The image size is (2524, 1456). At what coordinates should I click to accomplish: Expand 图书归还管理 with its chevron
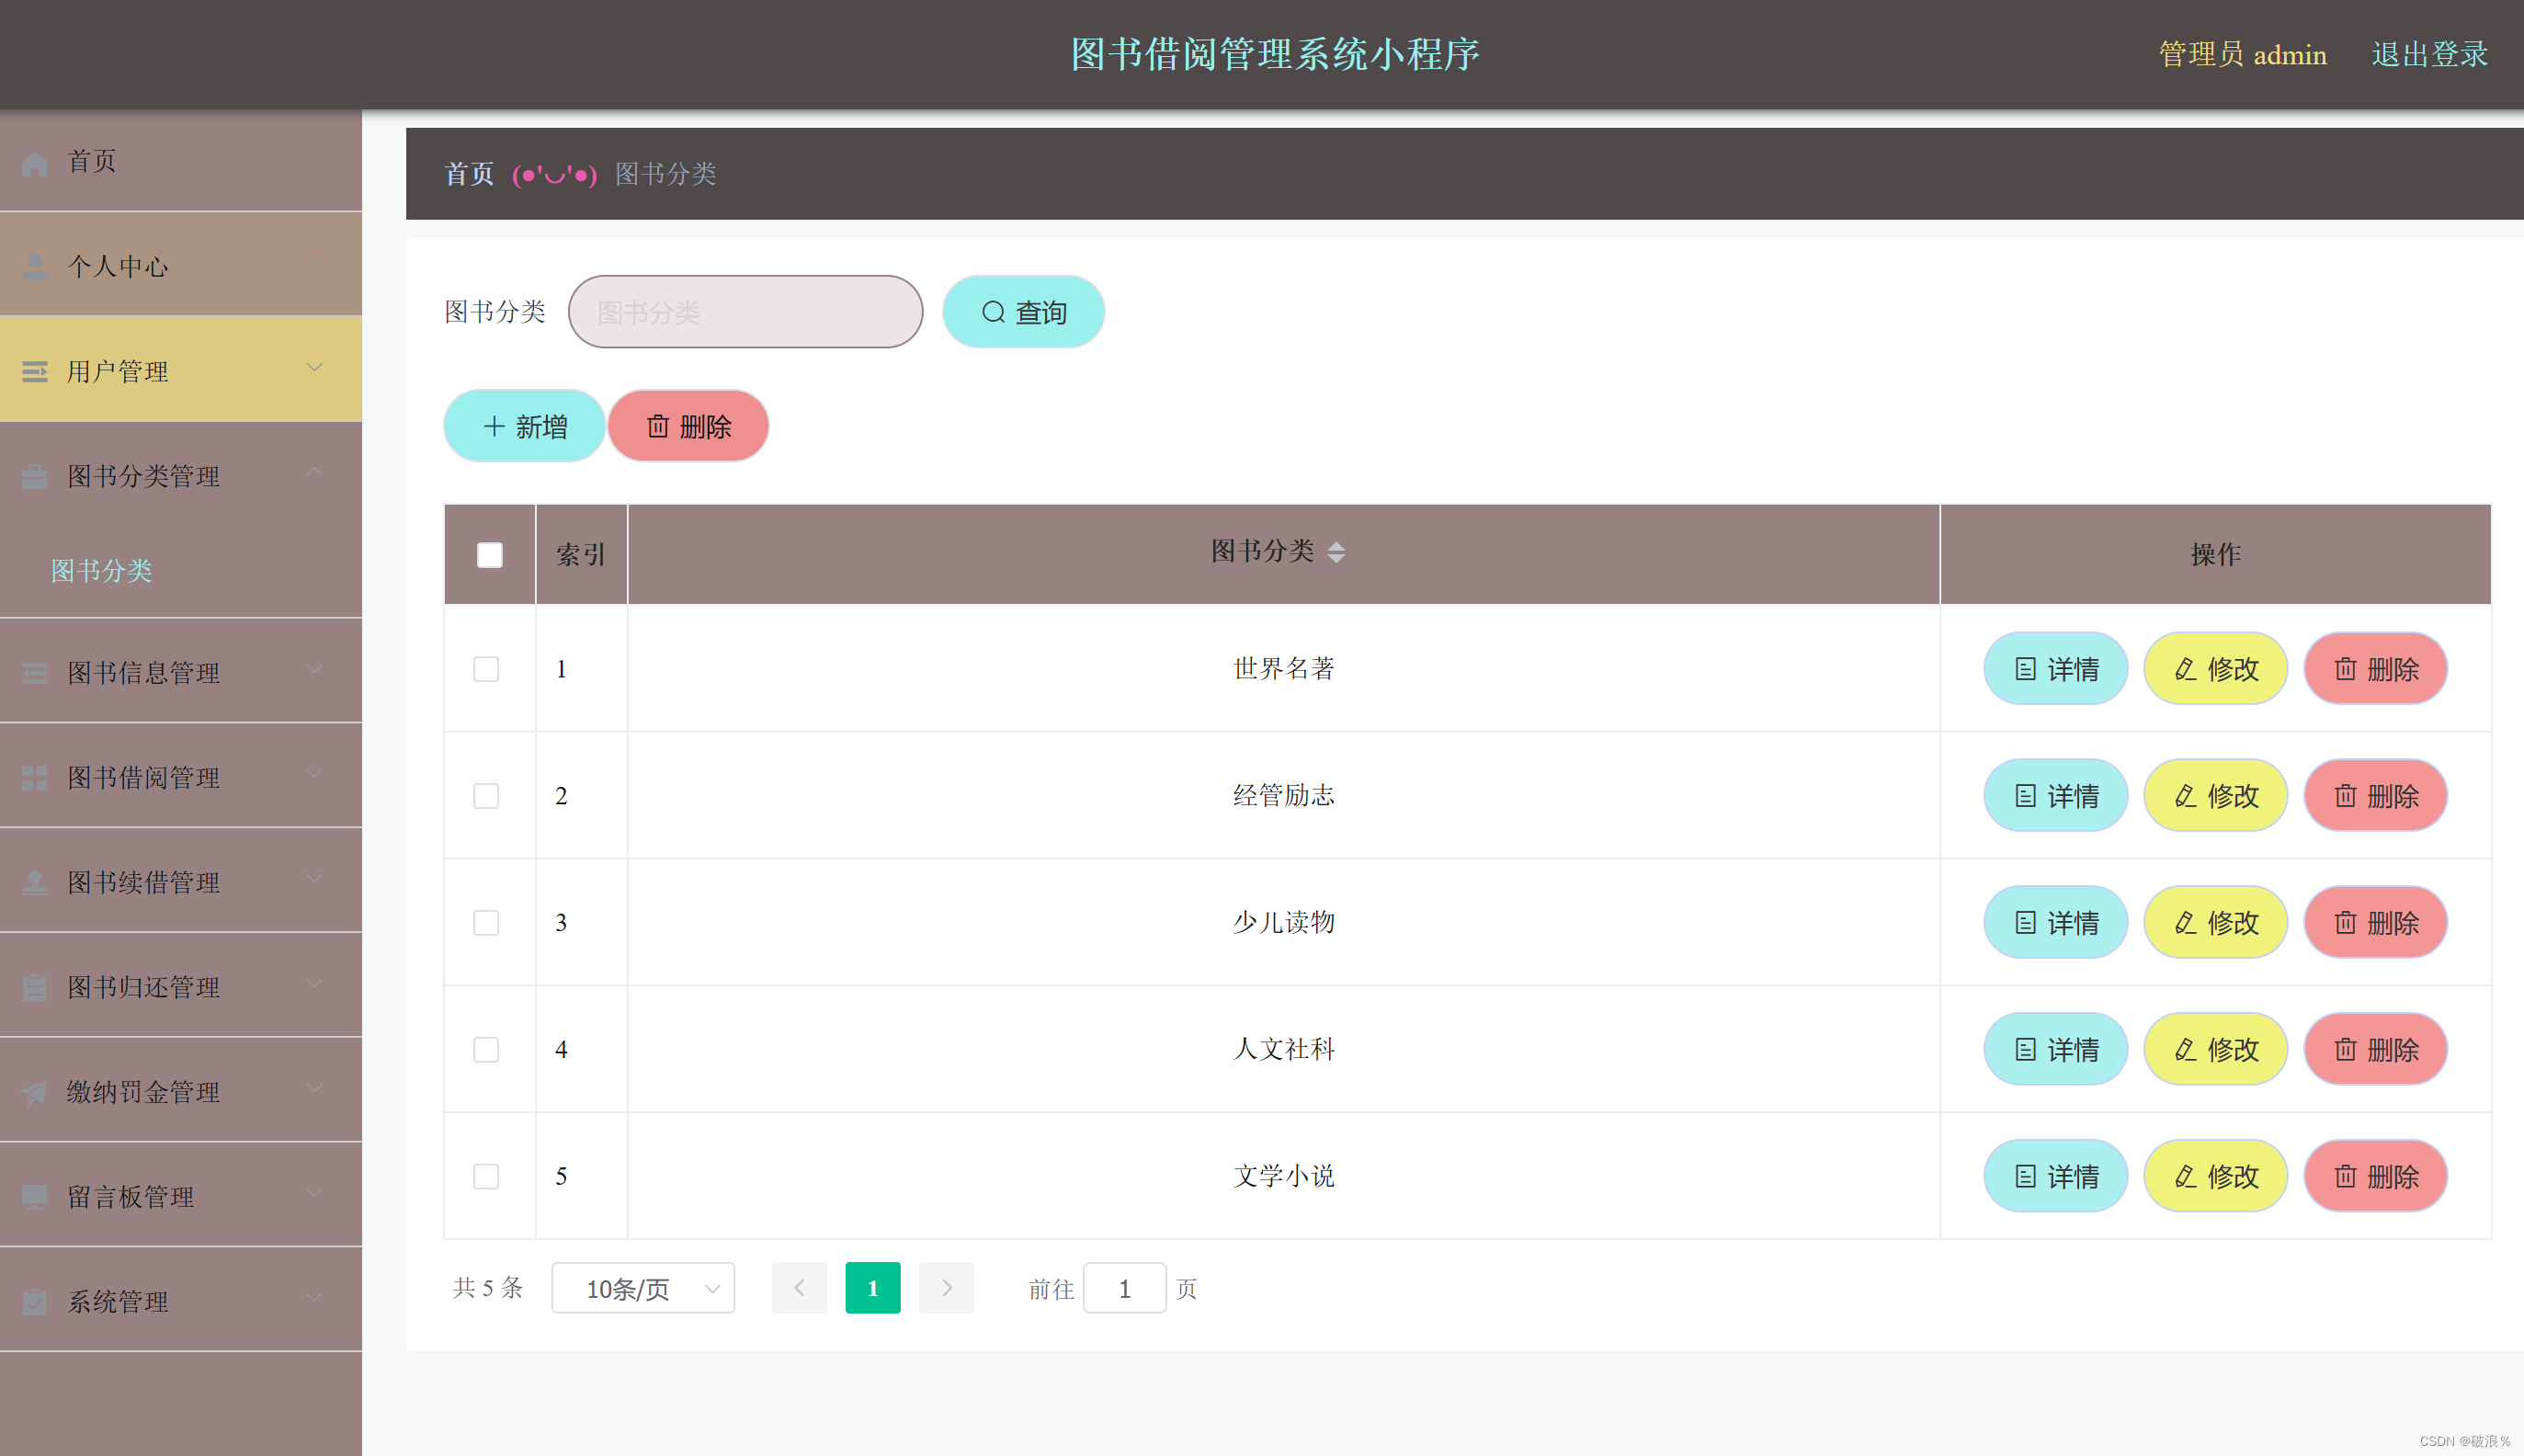[x=314, y=983]
